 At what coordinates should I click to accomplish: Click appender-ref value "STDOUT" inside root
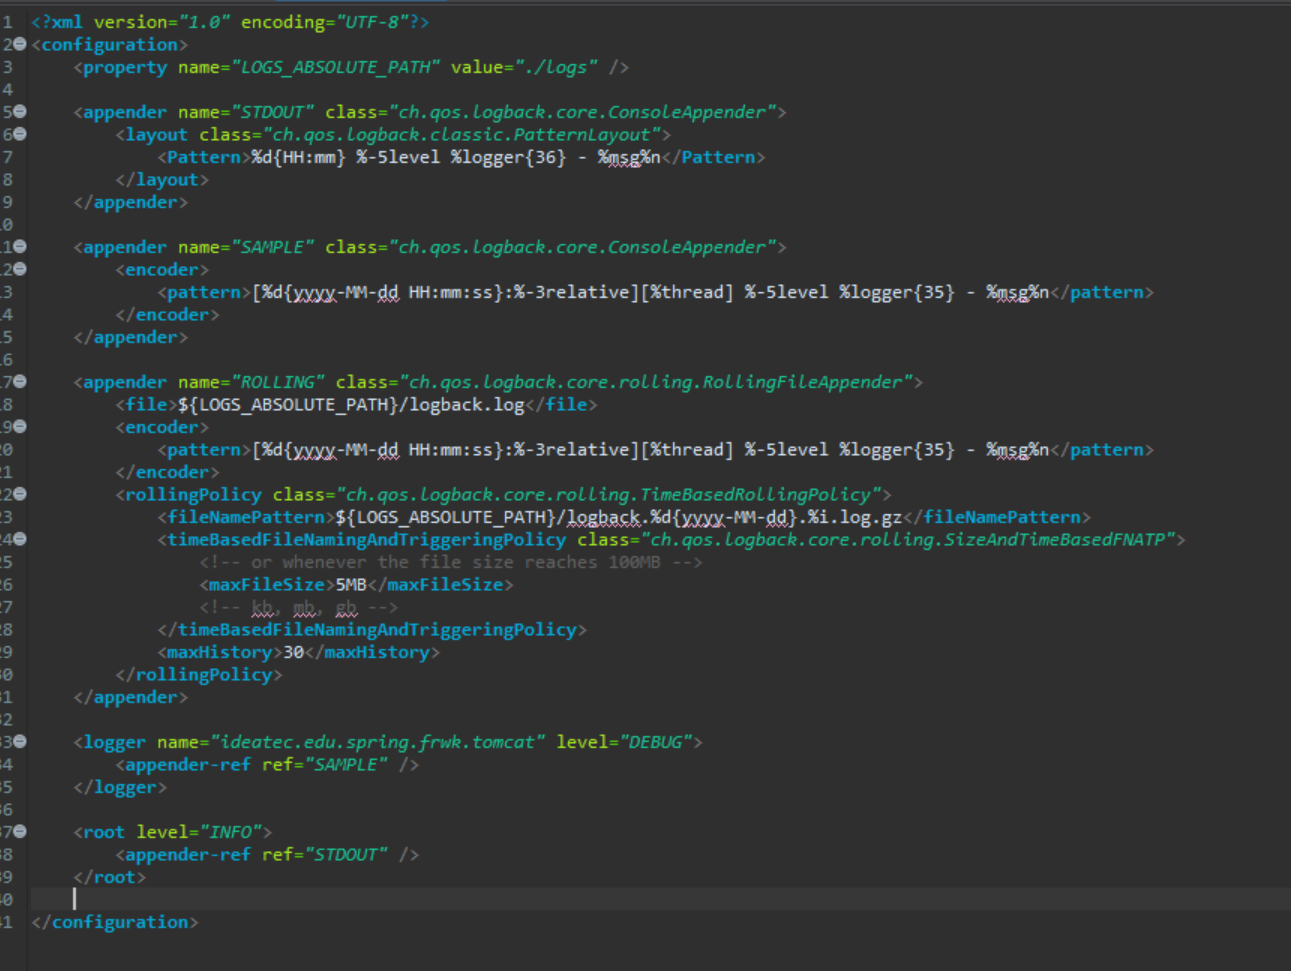(346, 855)
